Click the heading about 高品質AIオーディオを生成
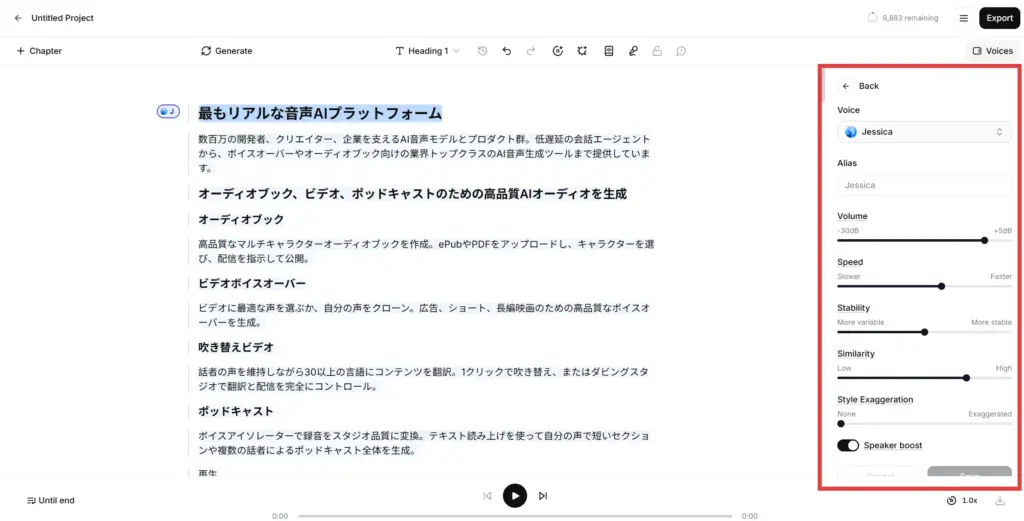Viewport: 1024px width, 521px height. tap(412, 194)
